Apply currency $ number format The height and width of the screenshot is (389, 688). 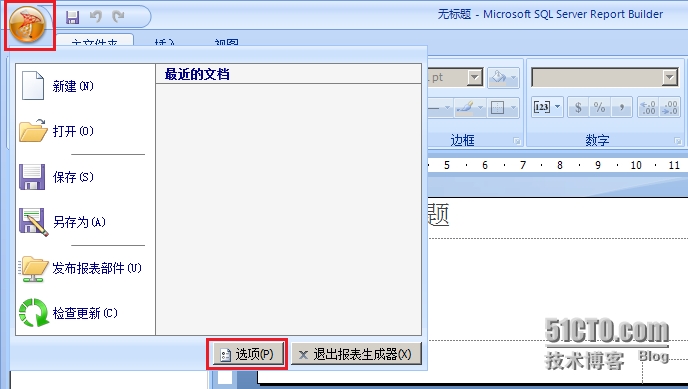578,107
